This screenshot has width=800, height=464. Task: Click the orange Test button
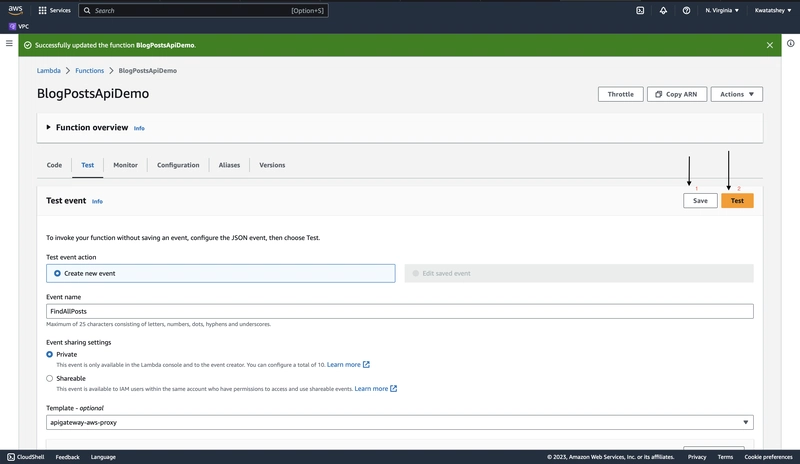click(737, 201)
